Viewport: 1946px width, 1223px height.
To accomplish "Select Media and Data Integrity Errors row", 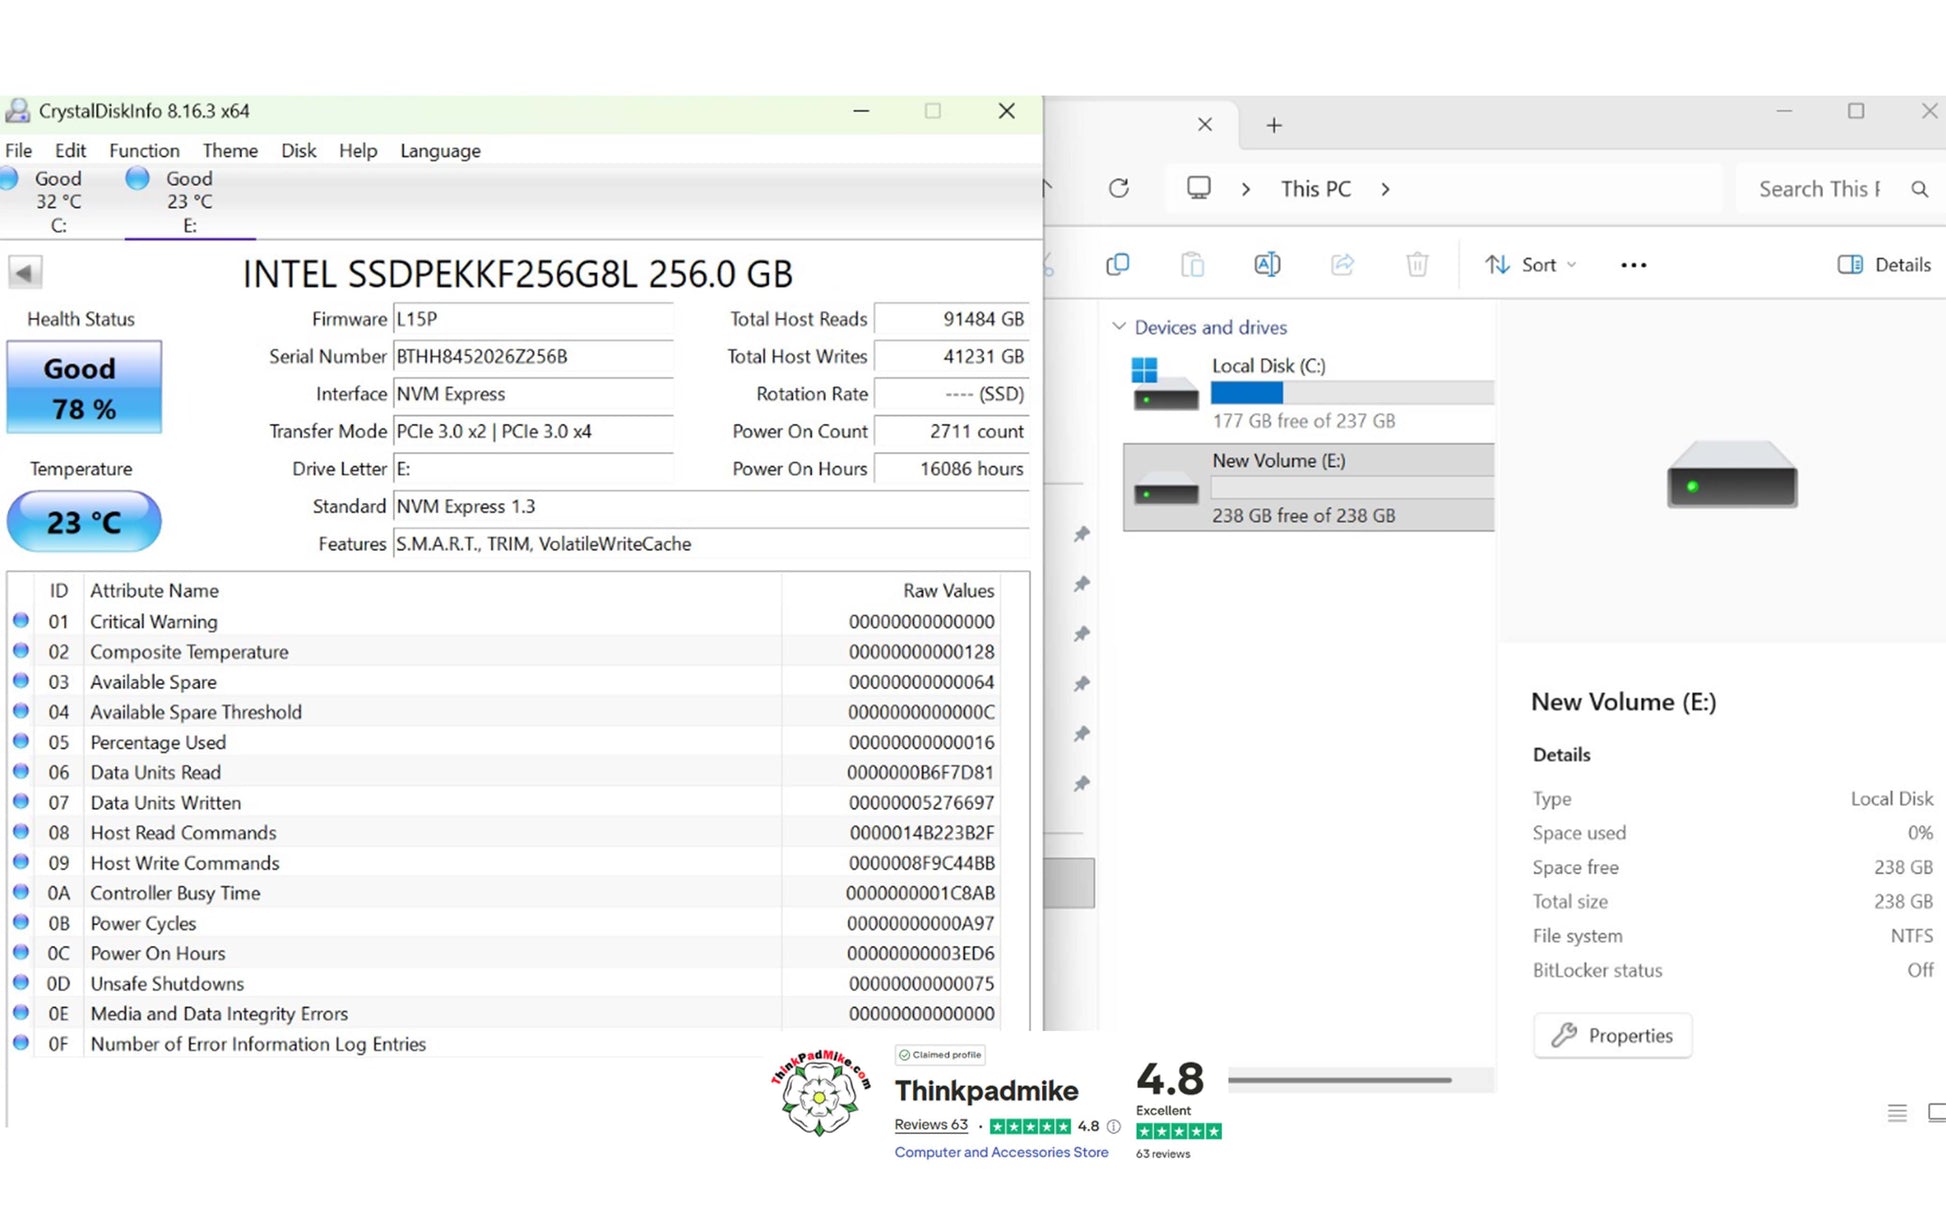I will pyautogui.click(x=505, y=1013).
